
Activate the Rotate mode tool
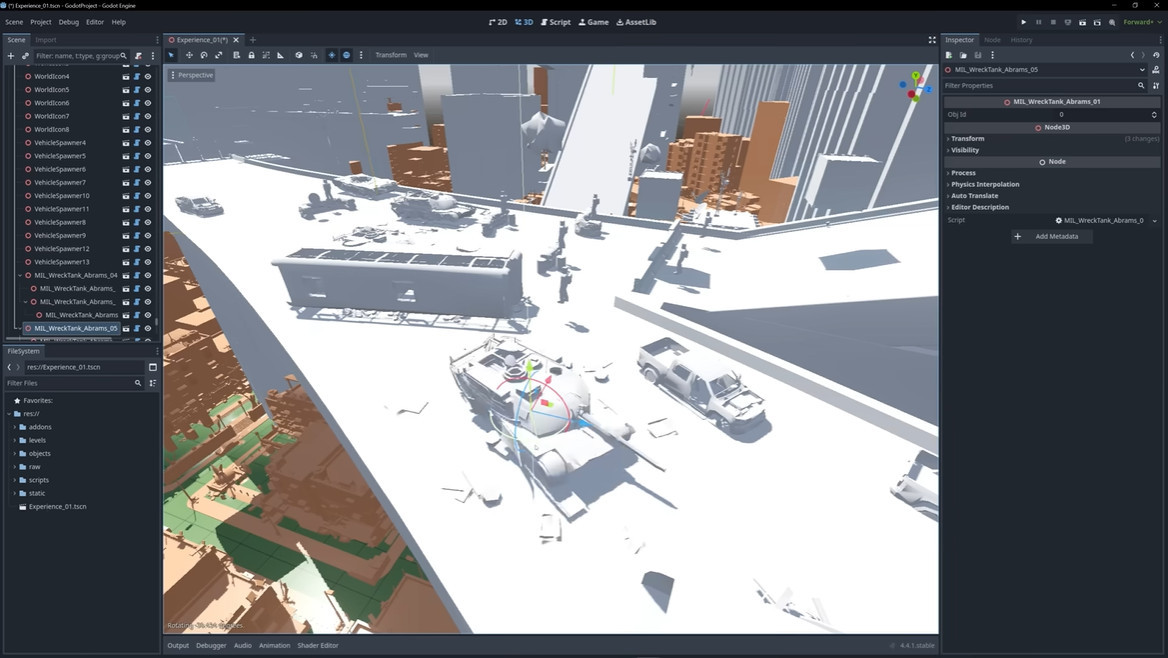tap(203, 55)
